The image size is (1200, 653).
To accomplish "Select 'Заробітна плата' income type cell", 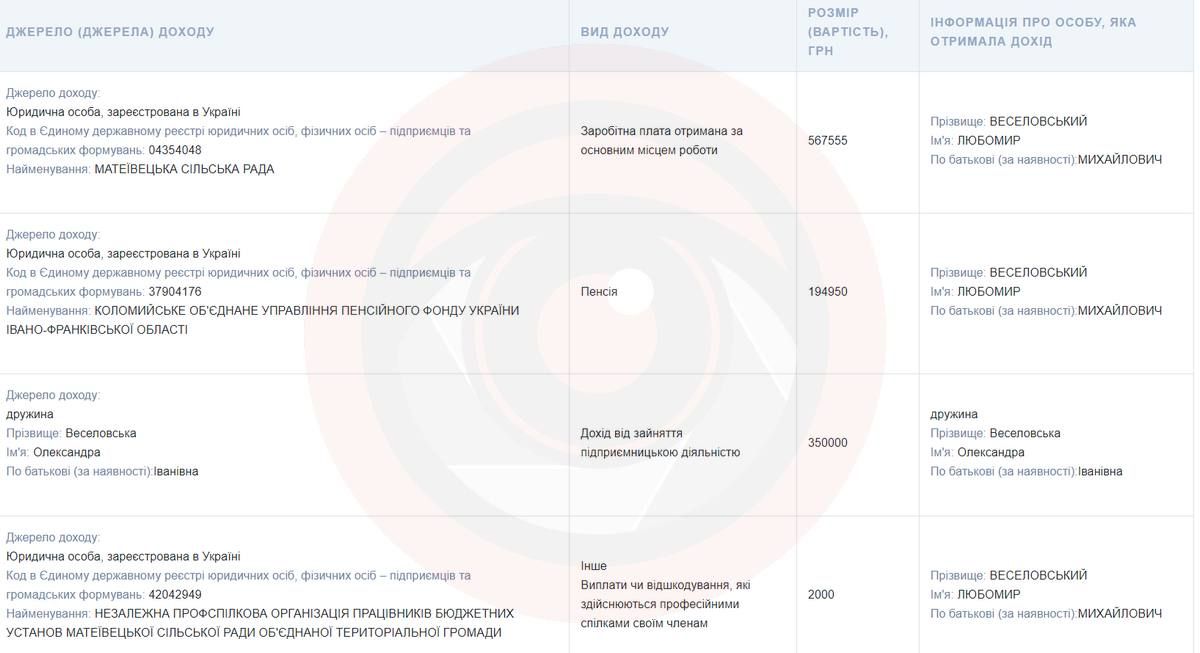I will pos(661,140).
